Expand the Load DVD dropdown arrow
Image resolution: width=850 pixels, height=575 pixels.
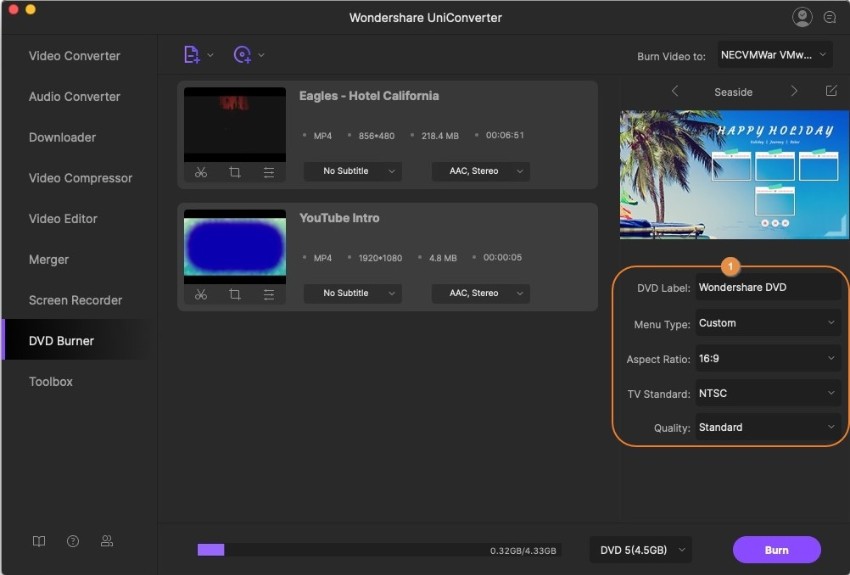(x=261, y=55)
